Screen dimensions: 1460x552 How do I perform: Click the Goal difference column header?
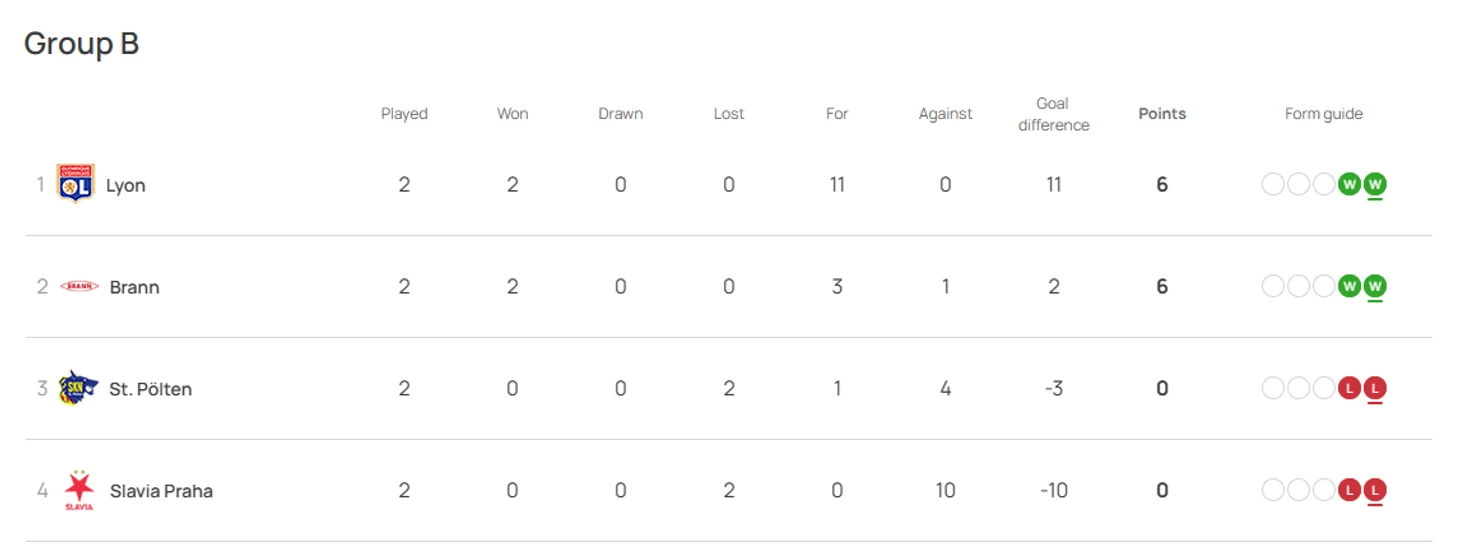point(1053,114)
